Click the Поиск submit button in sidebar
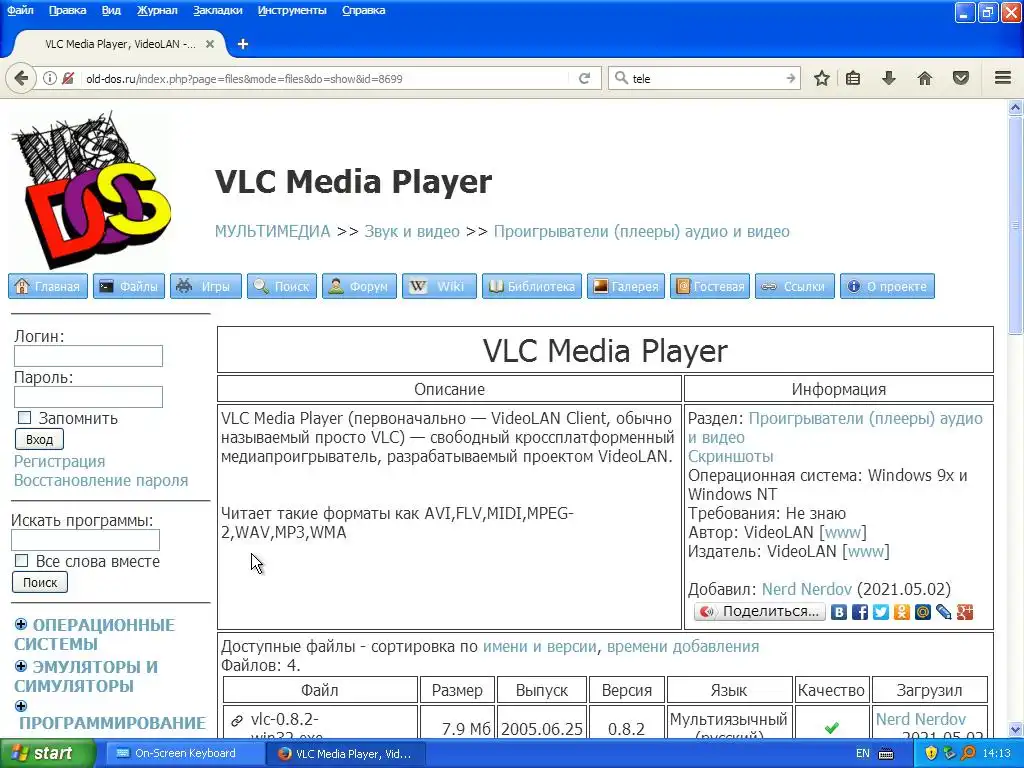This screenshot has height=768, width=1024. (40, 583)
